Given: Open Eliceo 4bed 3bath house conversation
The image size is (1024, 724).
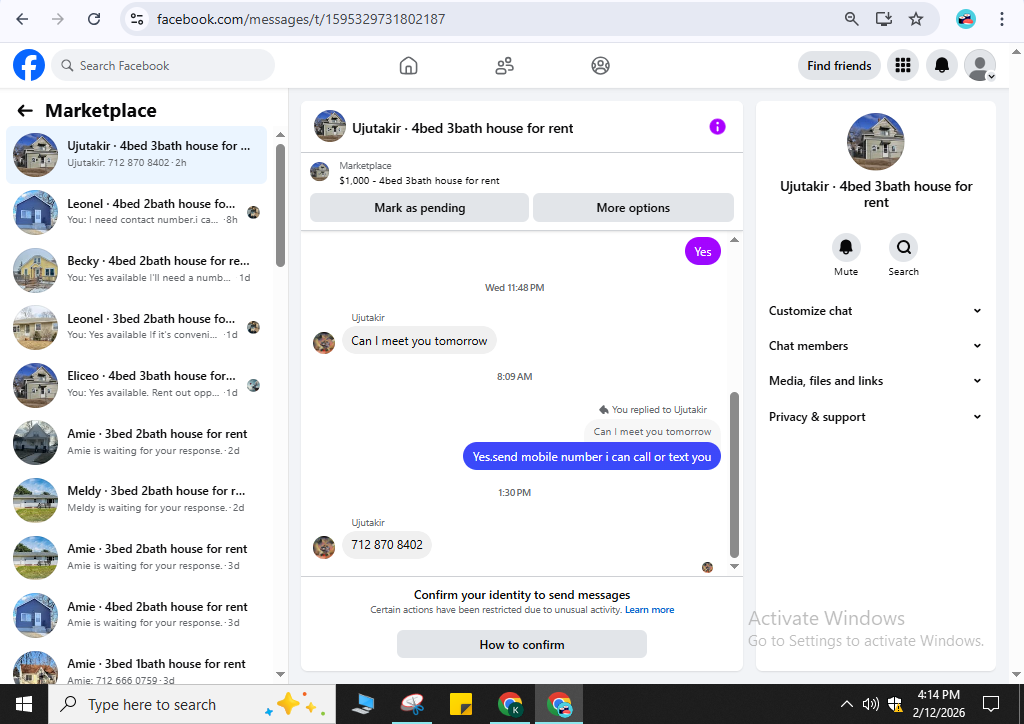Looking at the screenshot, I should [x=136, y=385].
